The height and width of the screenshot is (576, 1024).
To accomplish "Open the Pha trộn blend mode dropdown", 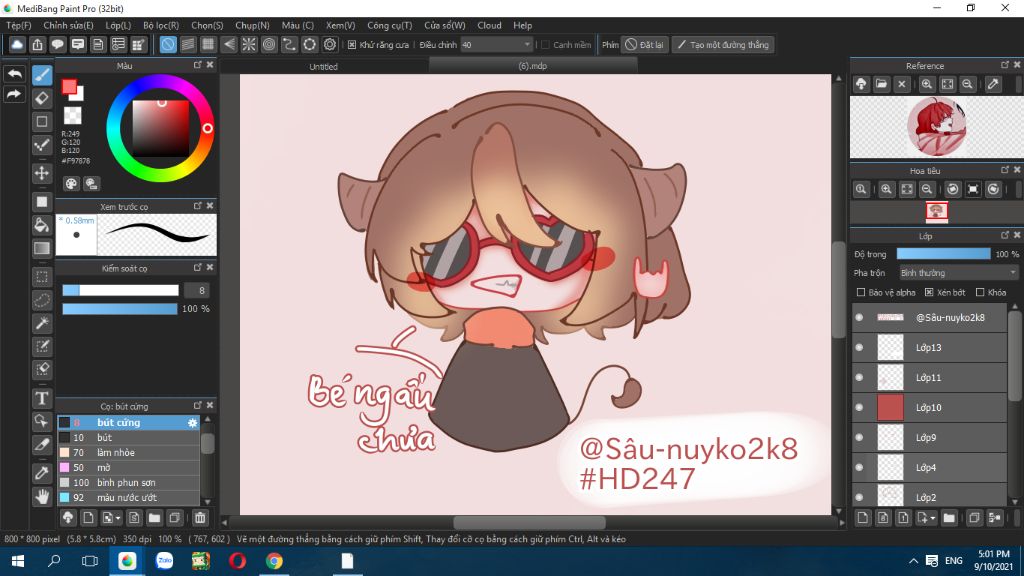I will [x=958, y=273].
